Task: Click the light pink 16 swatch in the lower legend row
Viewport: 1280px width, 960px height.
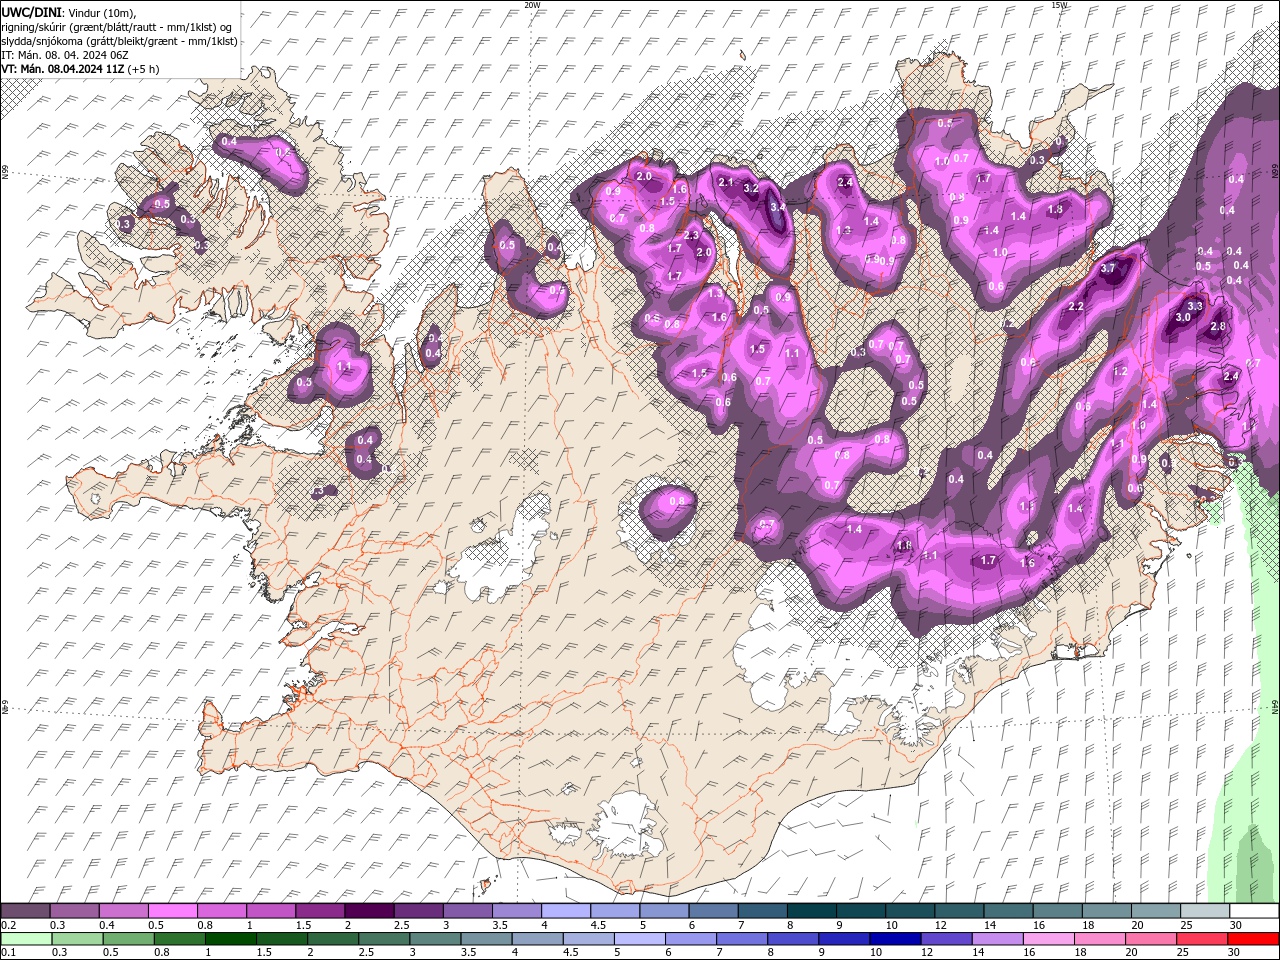Action: [1048, 938]
